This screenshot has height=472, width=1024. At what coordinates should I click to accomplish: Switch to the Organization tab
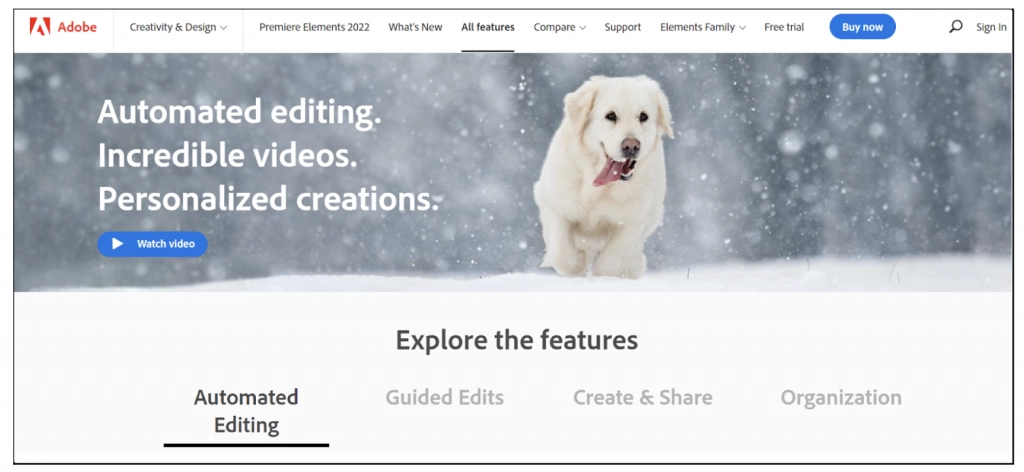pyautogui.click(x=841, y=397)
